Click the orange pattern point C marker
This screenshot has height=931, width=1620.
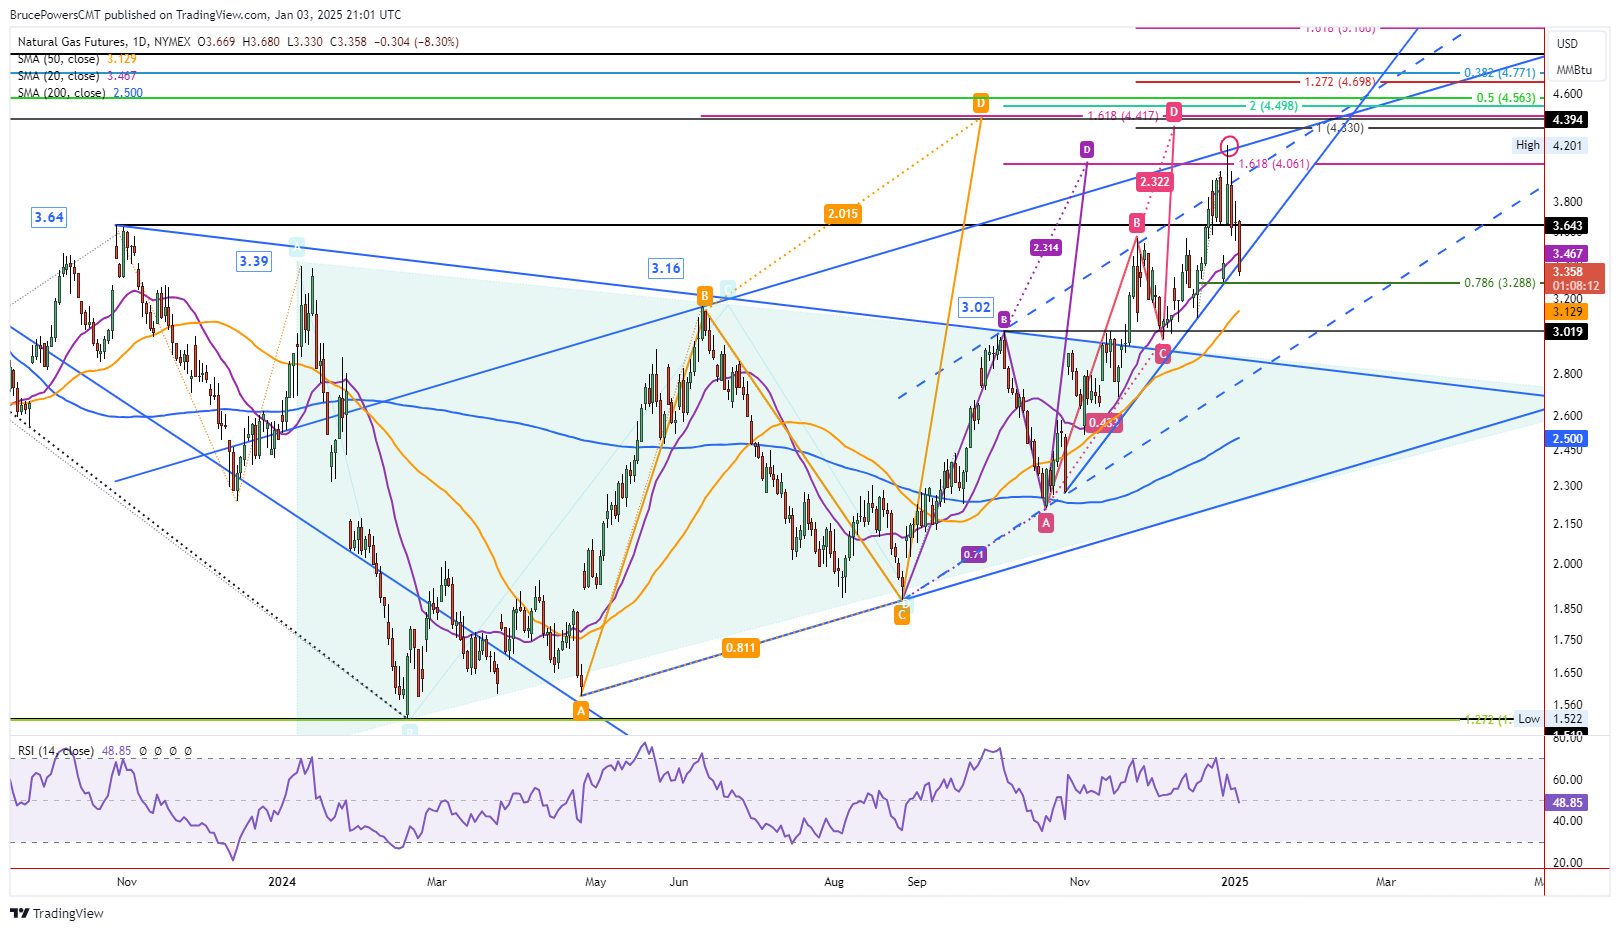902,615
